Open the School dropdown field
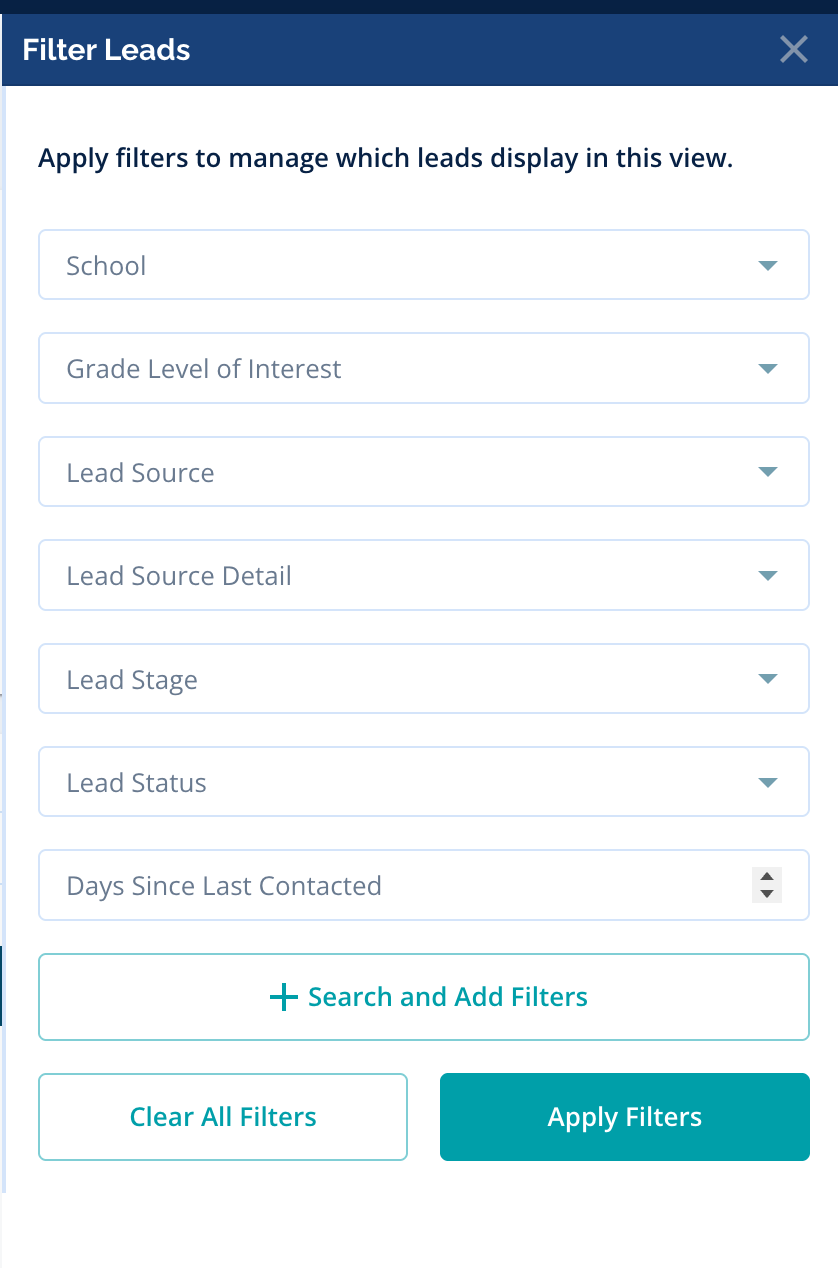The height and width of the screenshot is (1268, 838). click(400, 265)
